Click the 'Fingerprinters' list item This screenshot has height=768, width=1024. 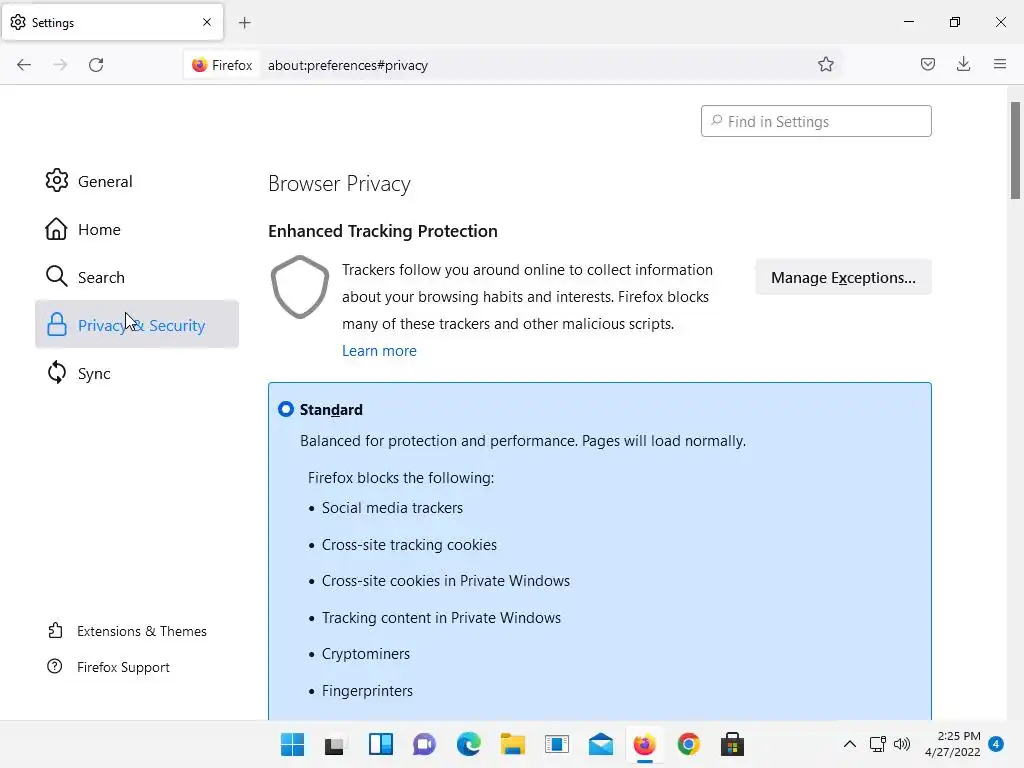(x=367, y=691)
